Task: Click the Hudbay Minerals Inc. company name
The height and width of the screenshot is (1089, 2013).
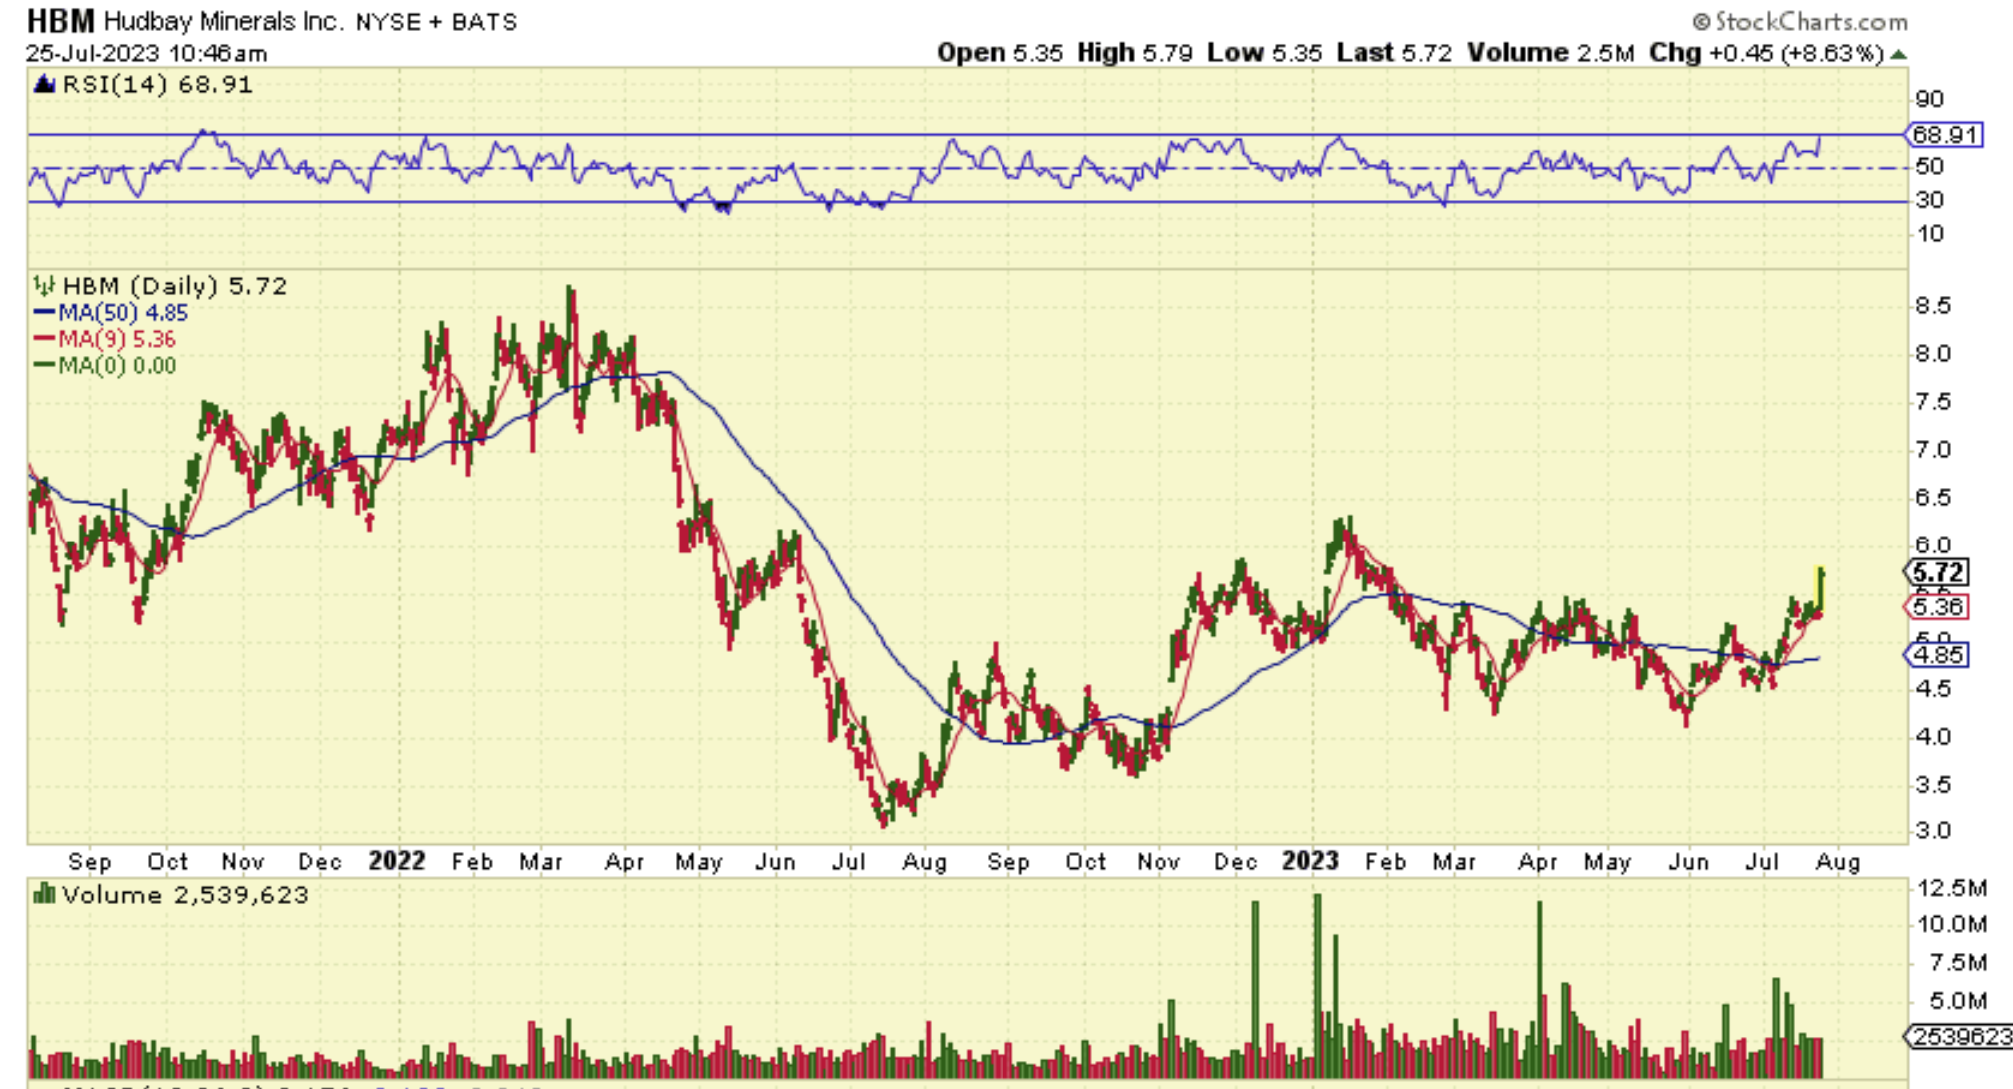Action: point(224,21)
